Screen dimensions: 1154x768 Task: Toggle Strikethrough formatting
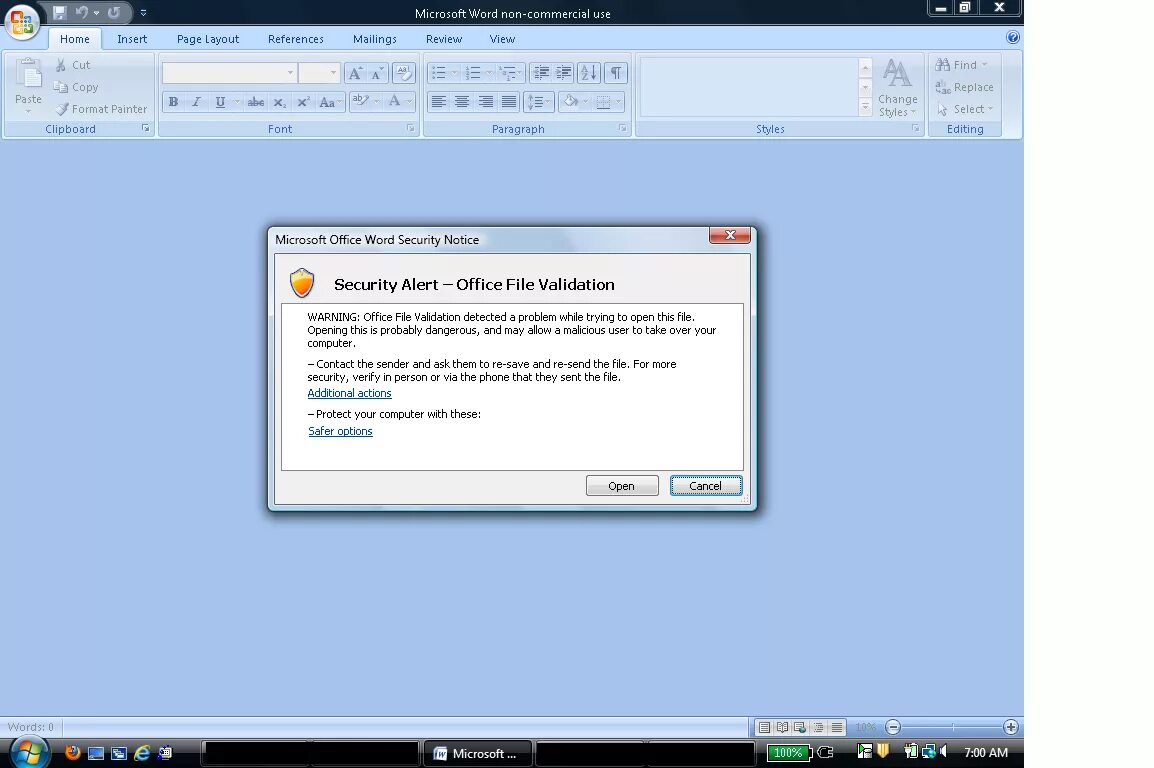[x=255, y=102]
